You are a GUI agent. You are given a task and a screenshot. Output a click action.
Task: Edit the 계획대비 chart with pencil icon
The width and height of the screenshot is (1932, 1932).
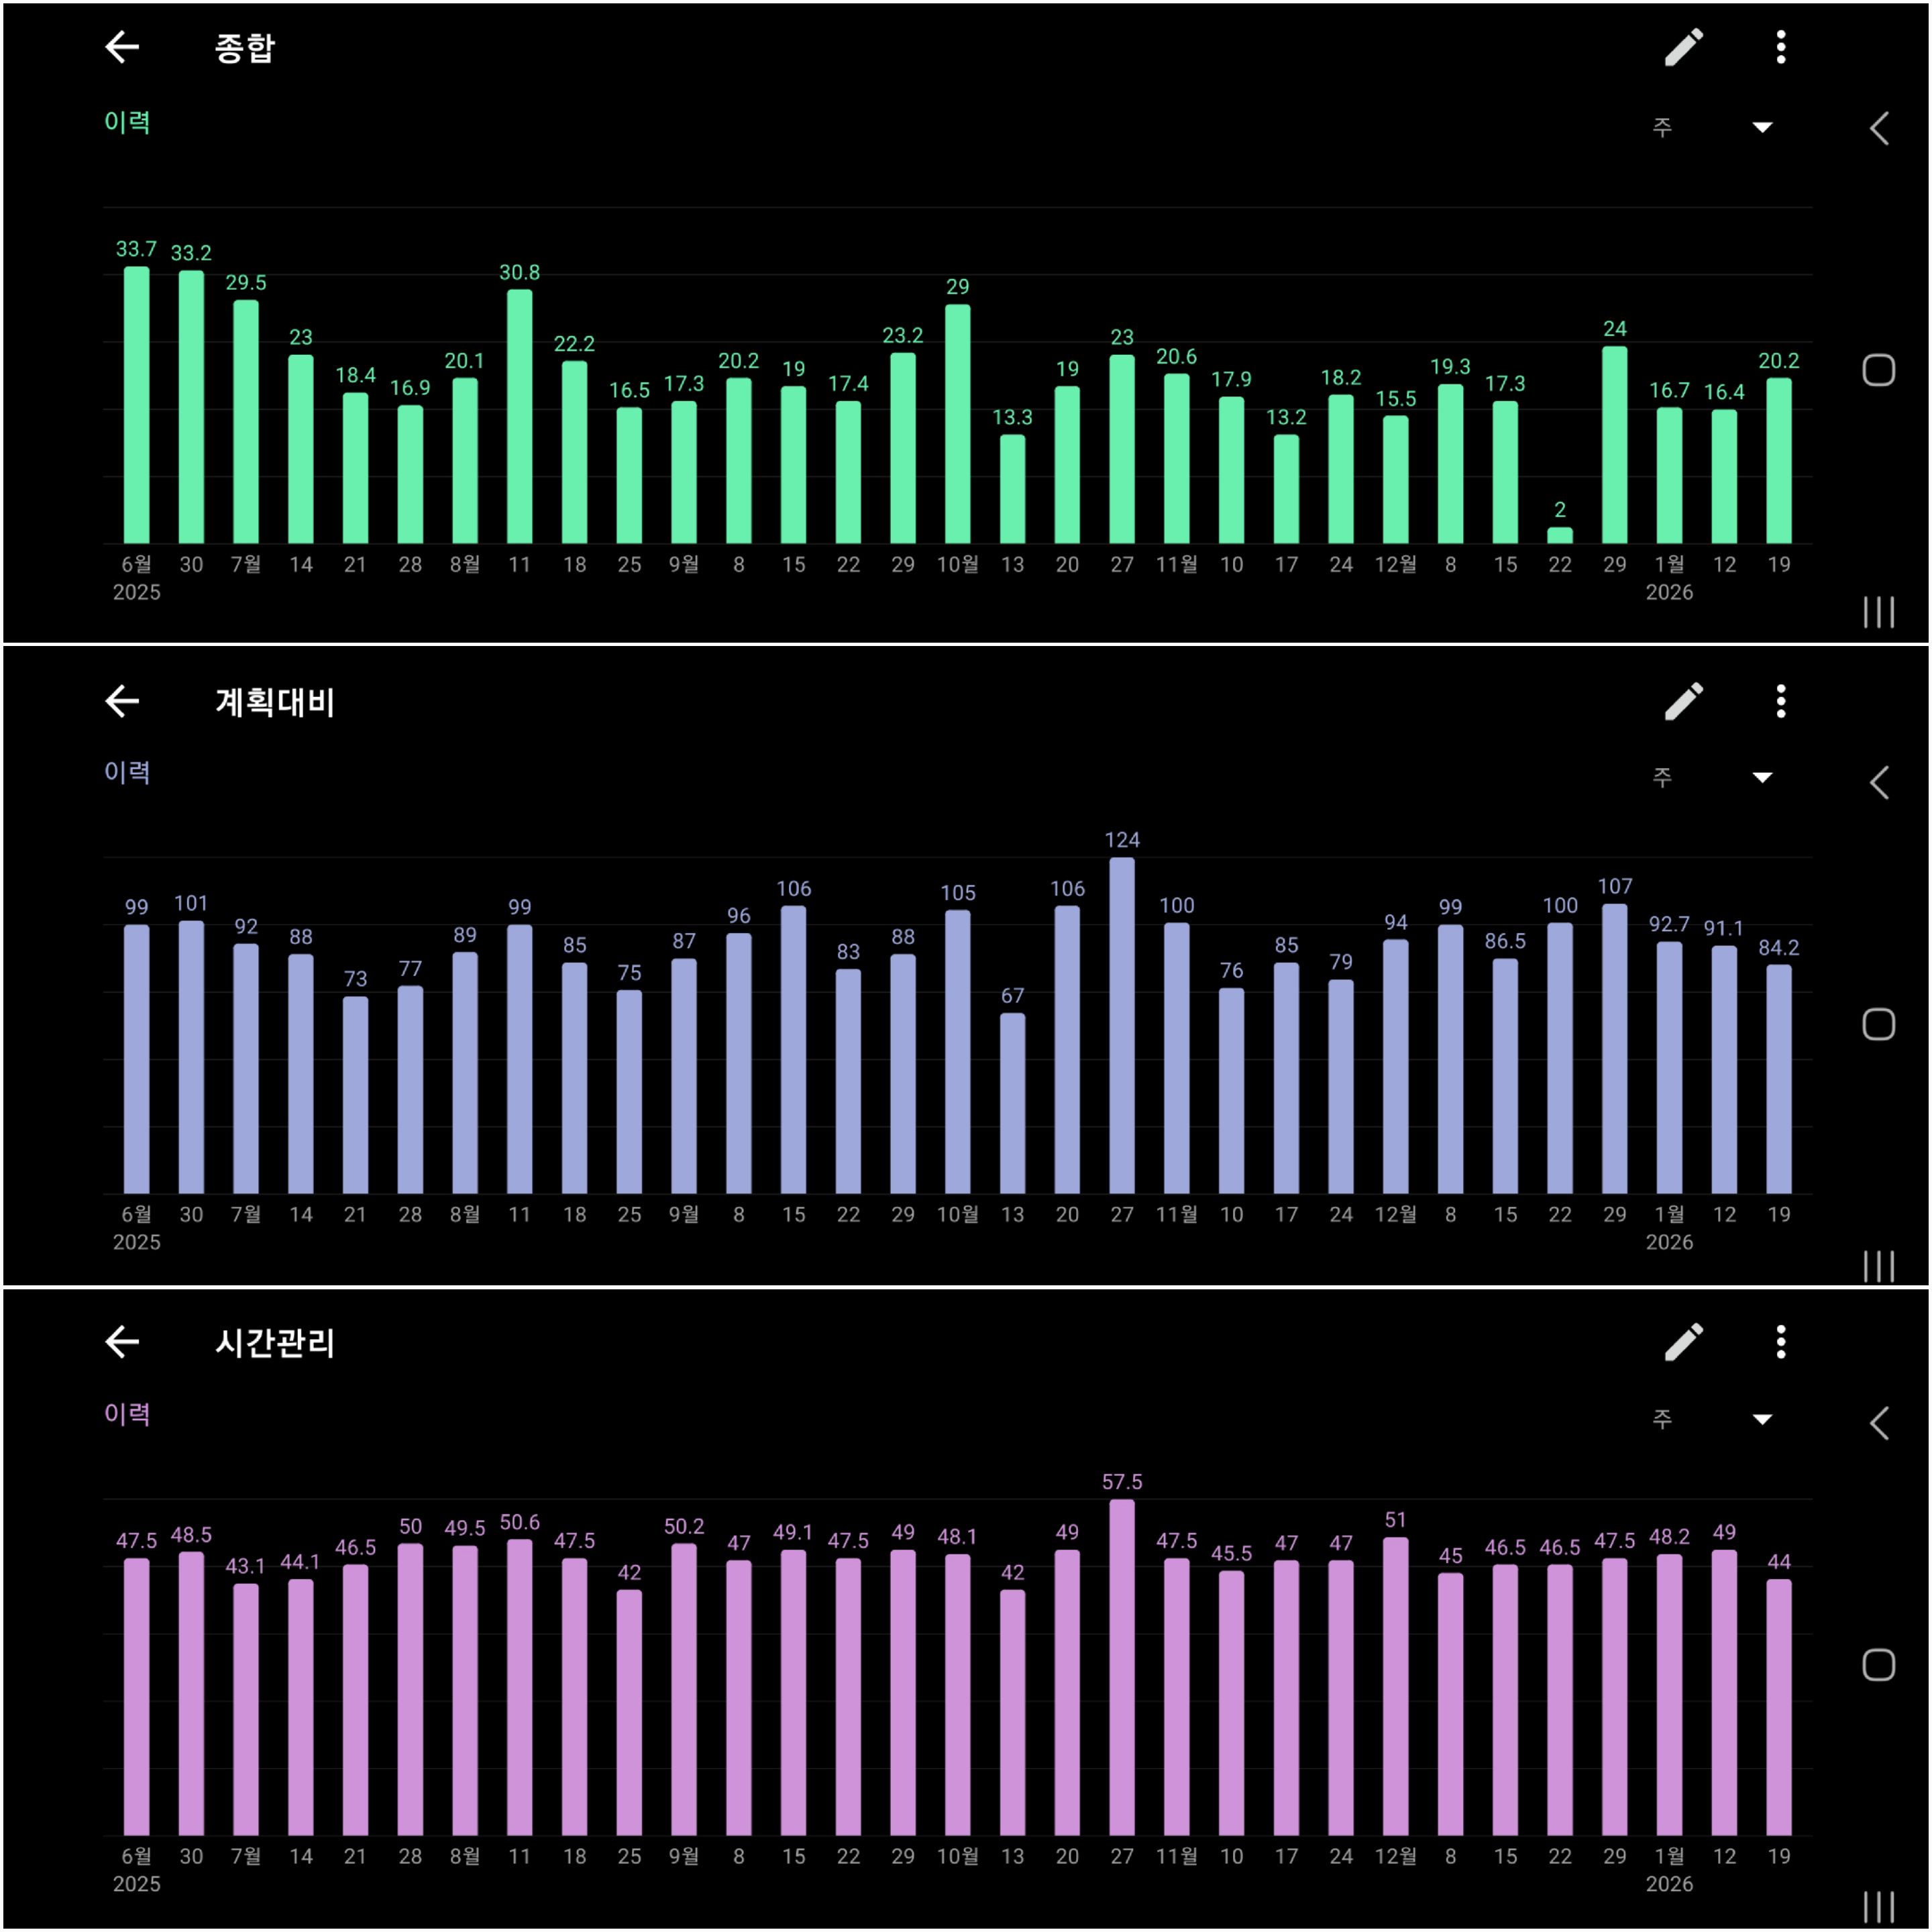click(1683, 701)
